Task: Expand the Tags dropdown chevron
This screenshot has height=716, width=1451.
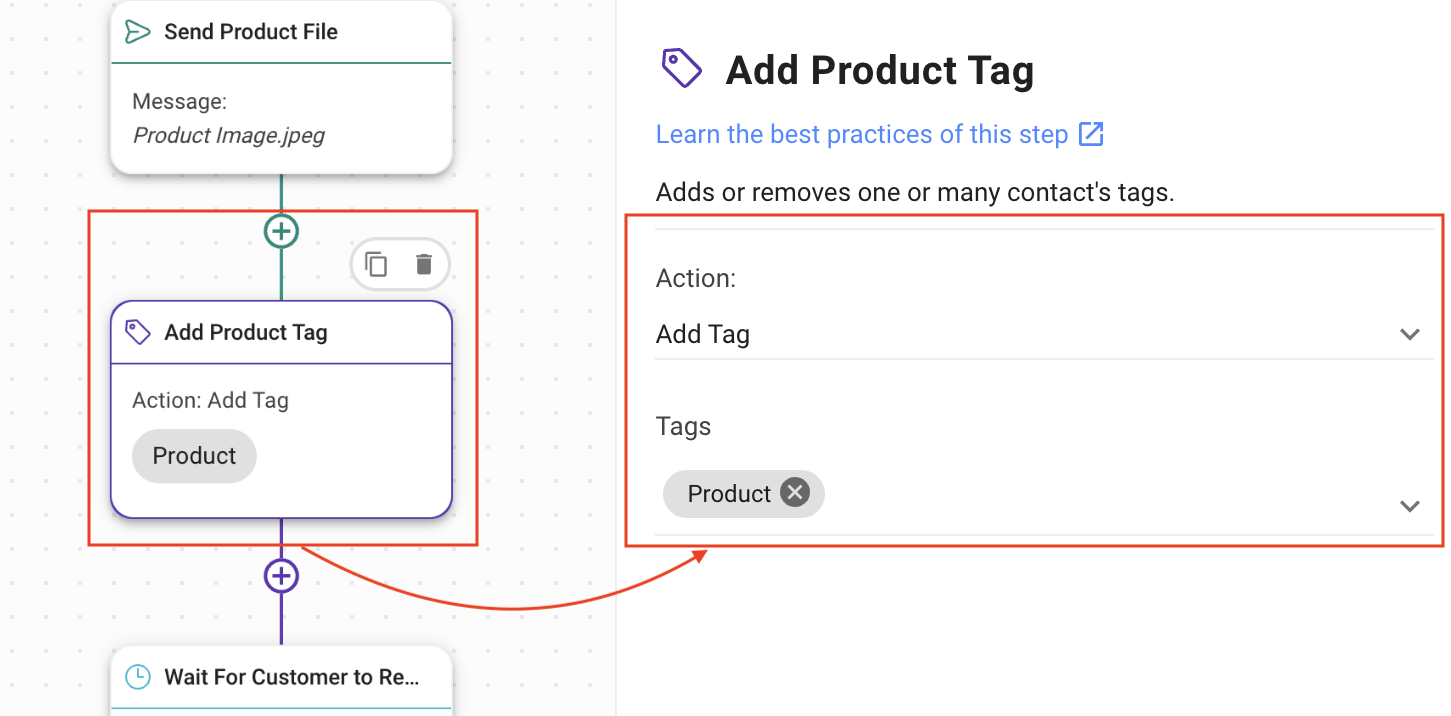Action: coord(1410,506)
